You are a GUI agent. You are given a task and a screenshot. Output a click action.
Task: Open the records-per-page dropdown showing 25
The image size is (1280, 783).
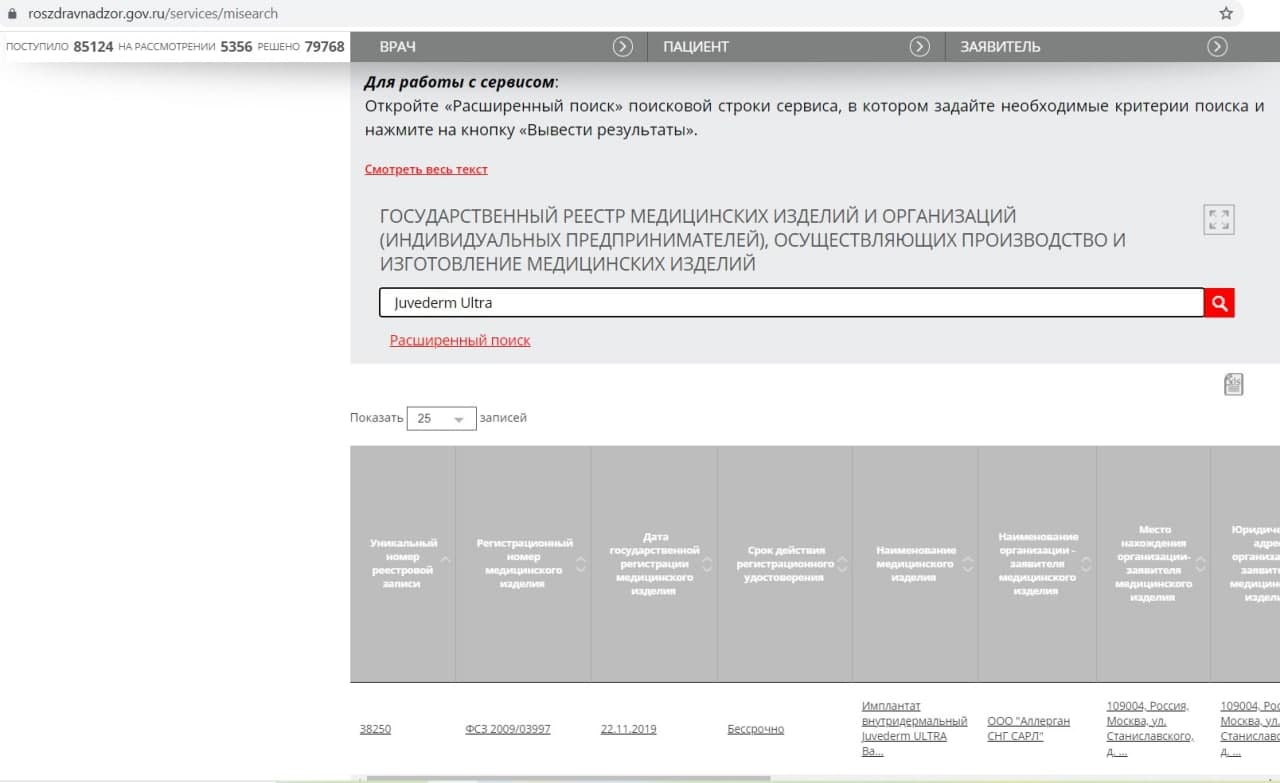click(x=441, y=418)
